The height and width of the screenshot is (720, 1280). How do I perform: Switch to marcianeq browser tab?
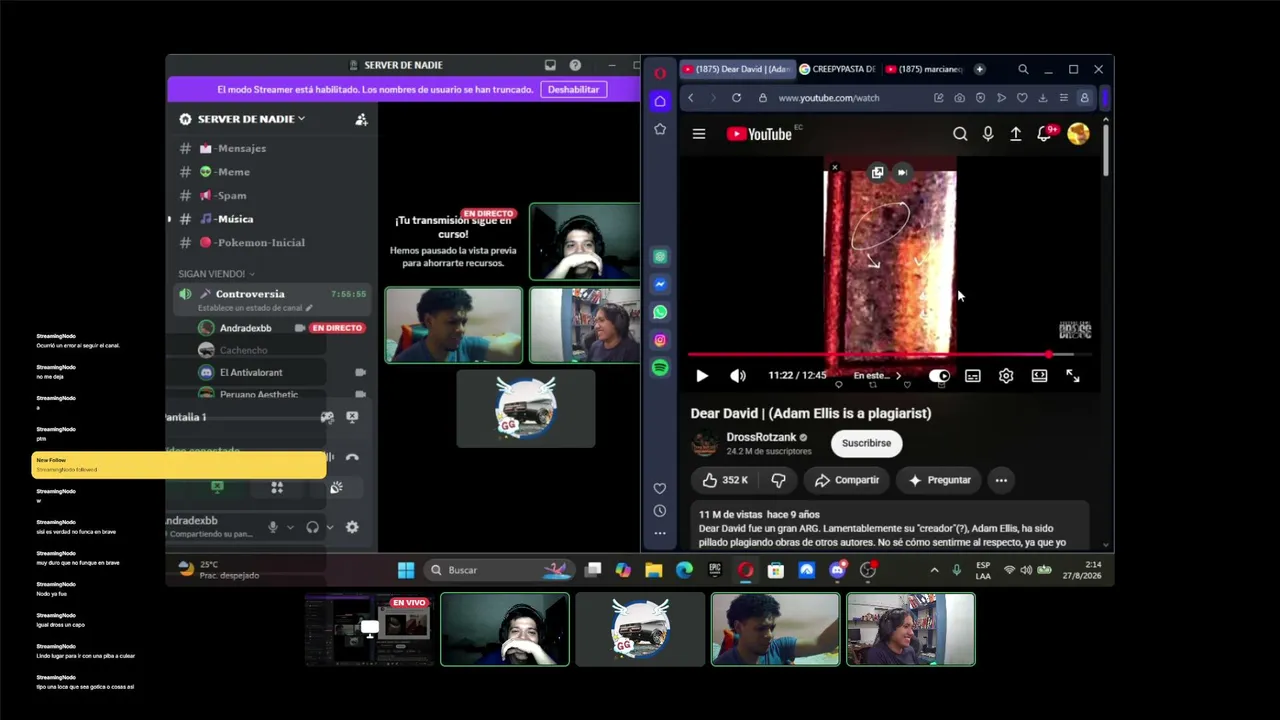click(926, 70)
